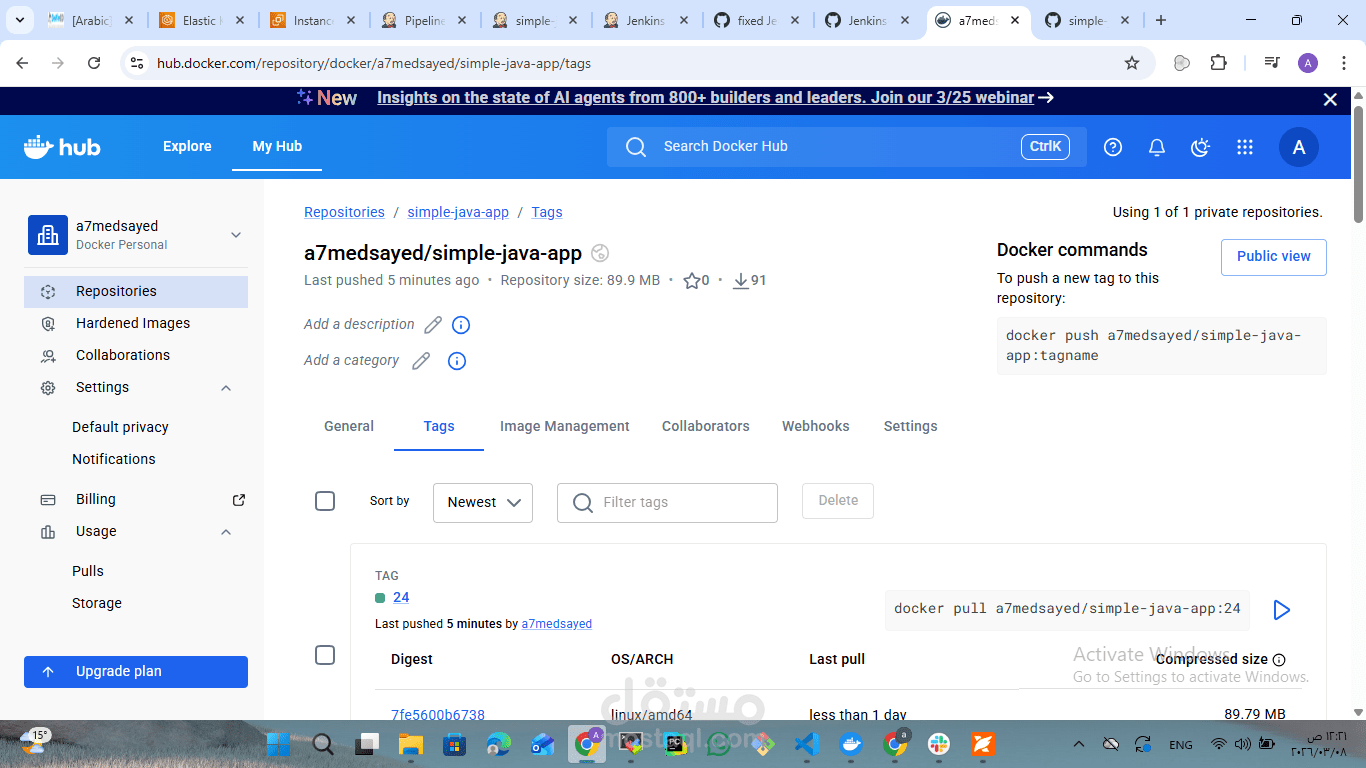The image size is (1366, 768).
Task: Open the repository Settings tab
Action: coord(911,426)
